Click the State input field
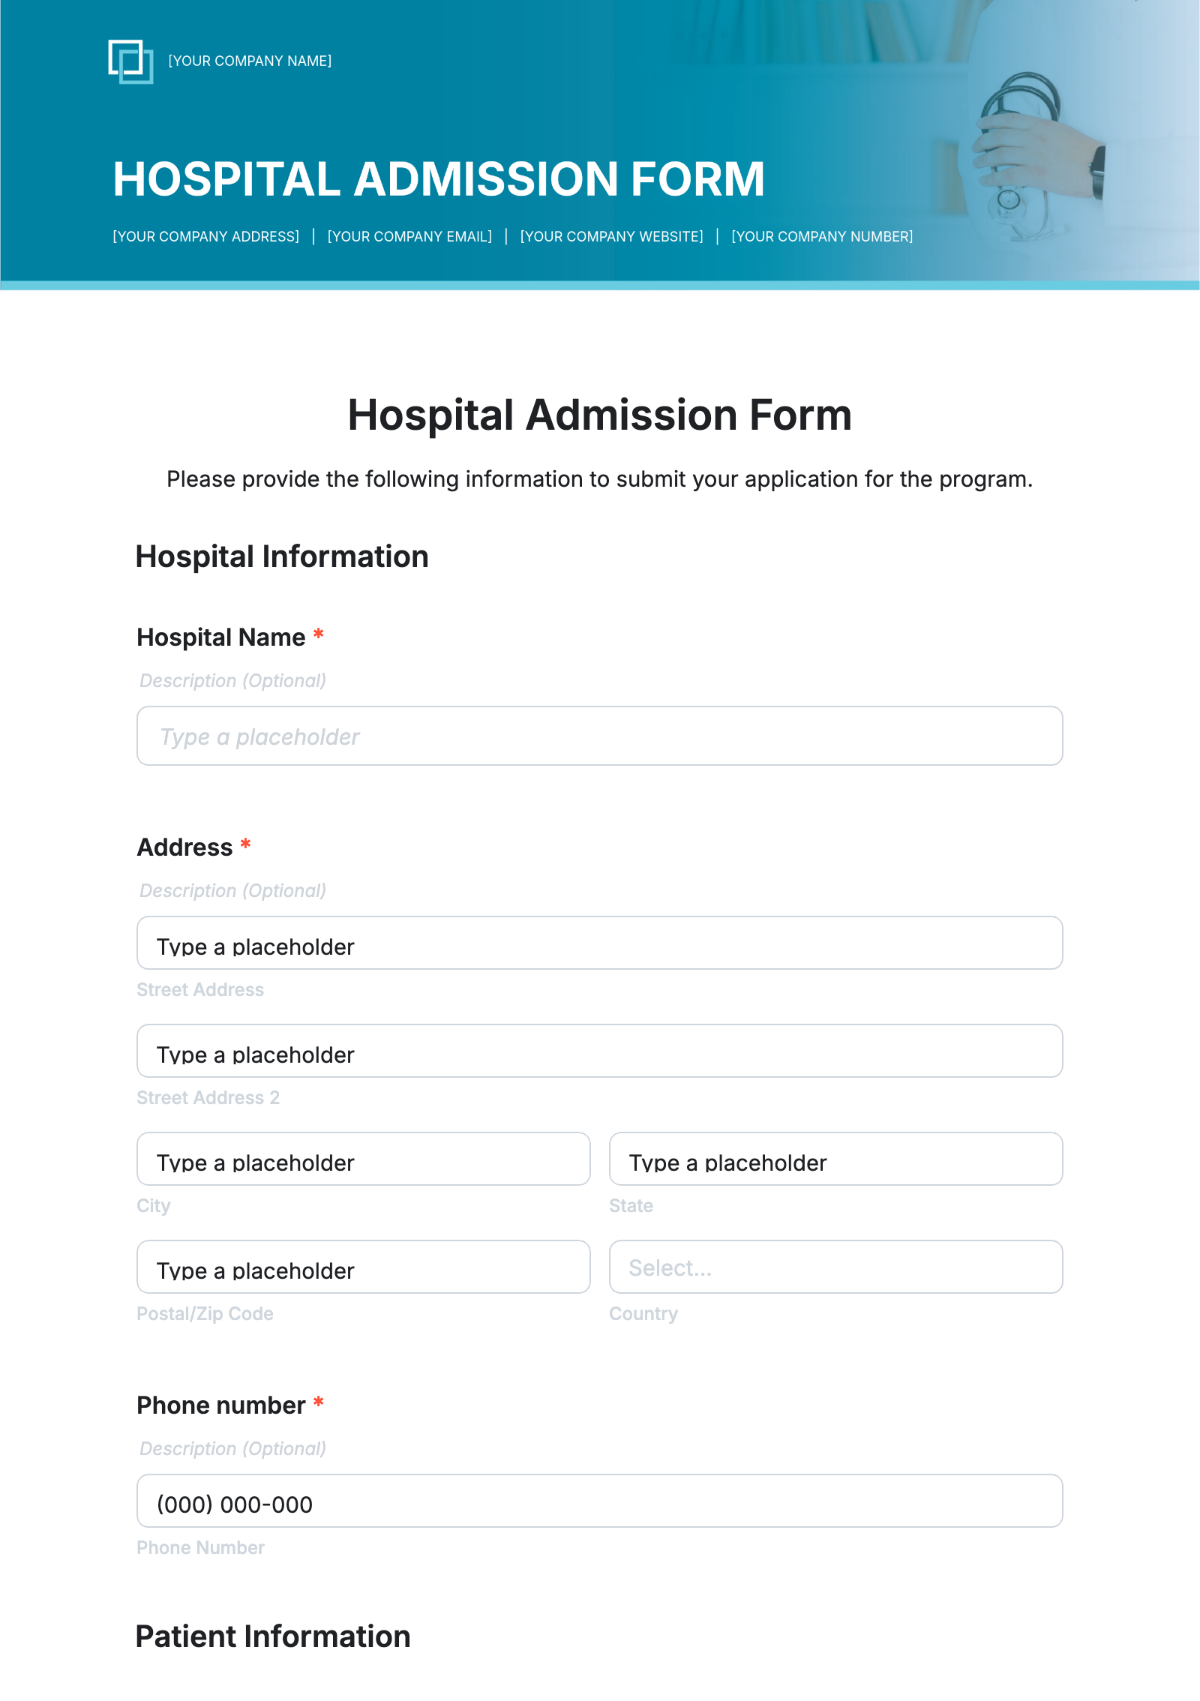This screenshot has width=1200, height=1701. (835, 1159)
